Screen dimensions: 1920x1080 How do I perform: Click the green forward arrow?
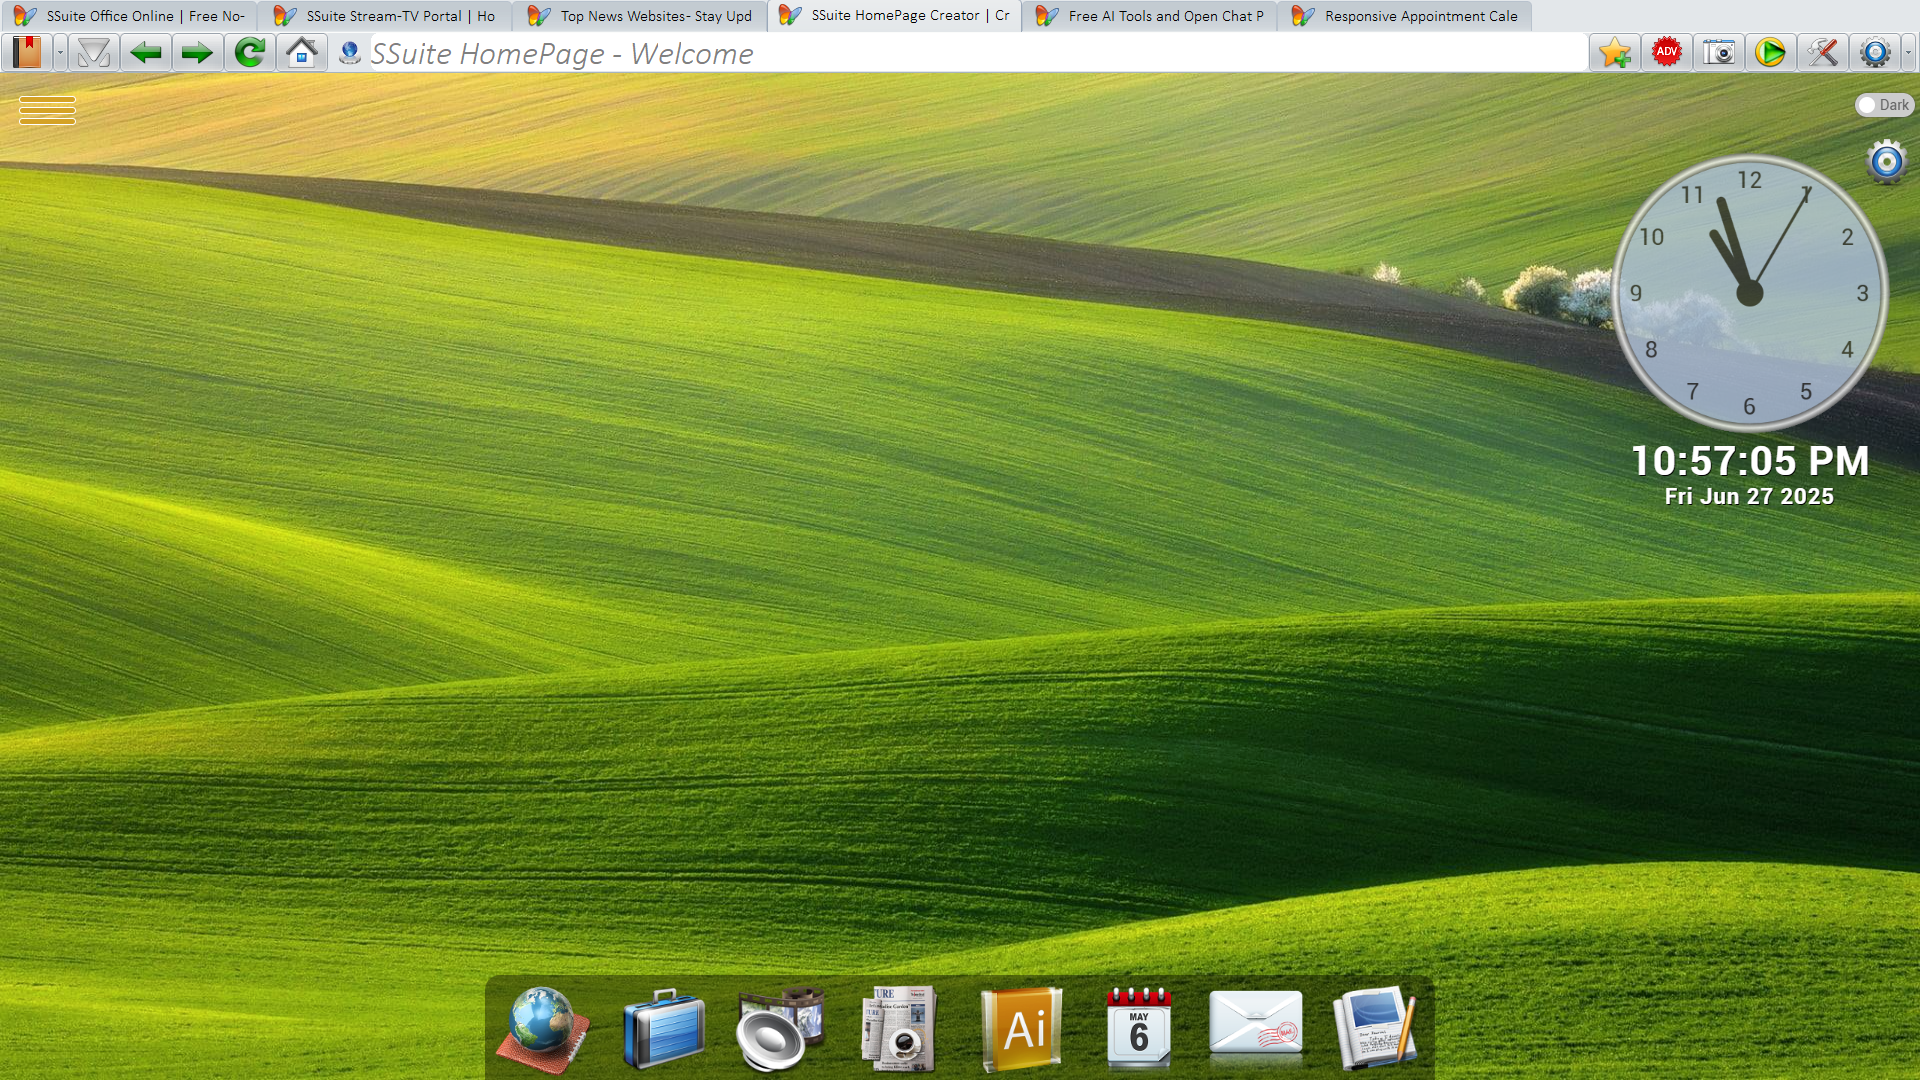[x=197, y=52]
